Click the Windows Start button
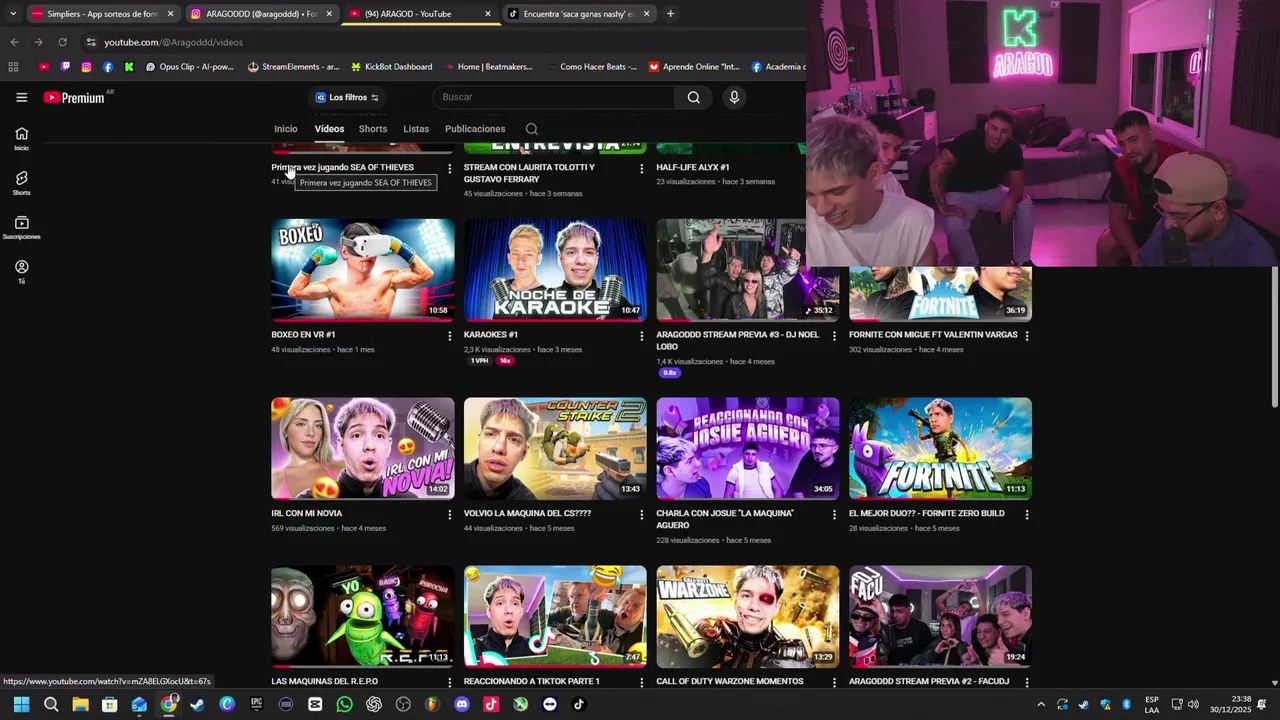The width and height of the screenshot is (1280, 720). point(21,704)
